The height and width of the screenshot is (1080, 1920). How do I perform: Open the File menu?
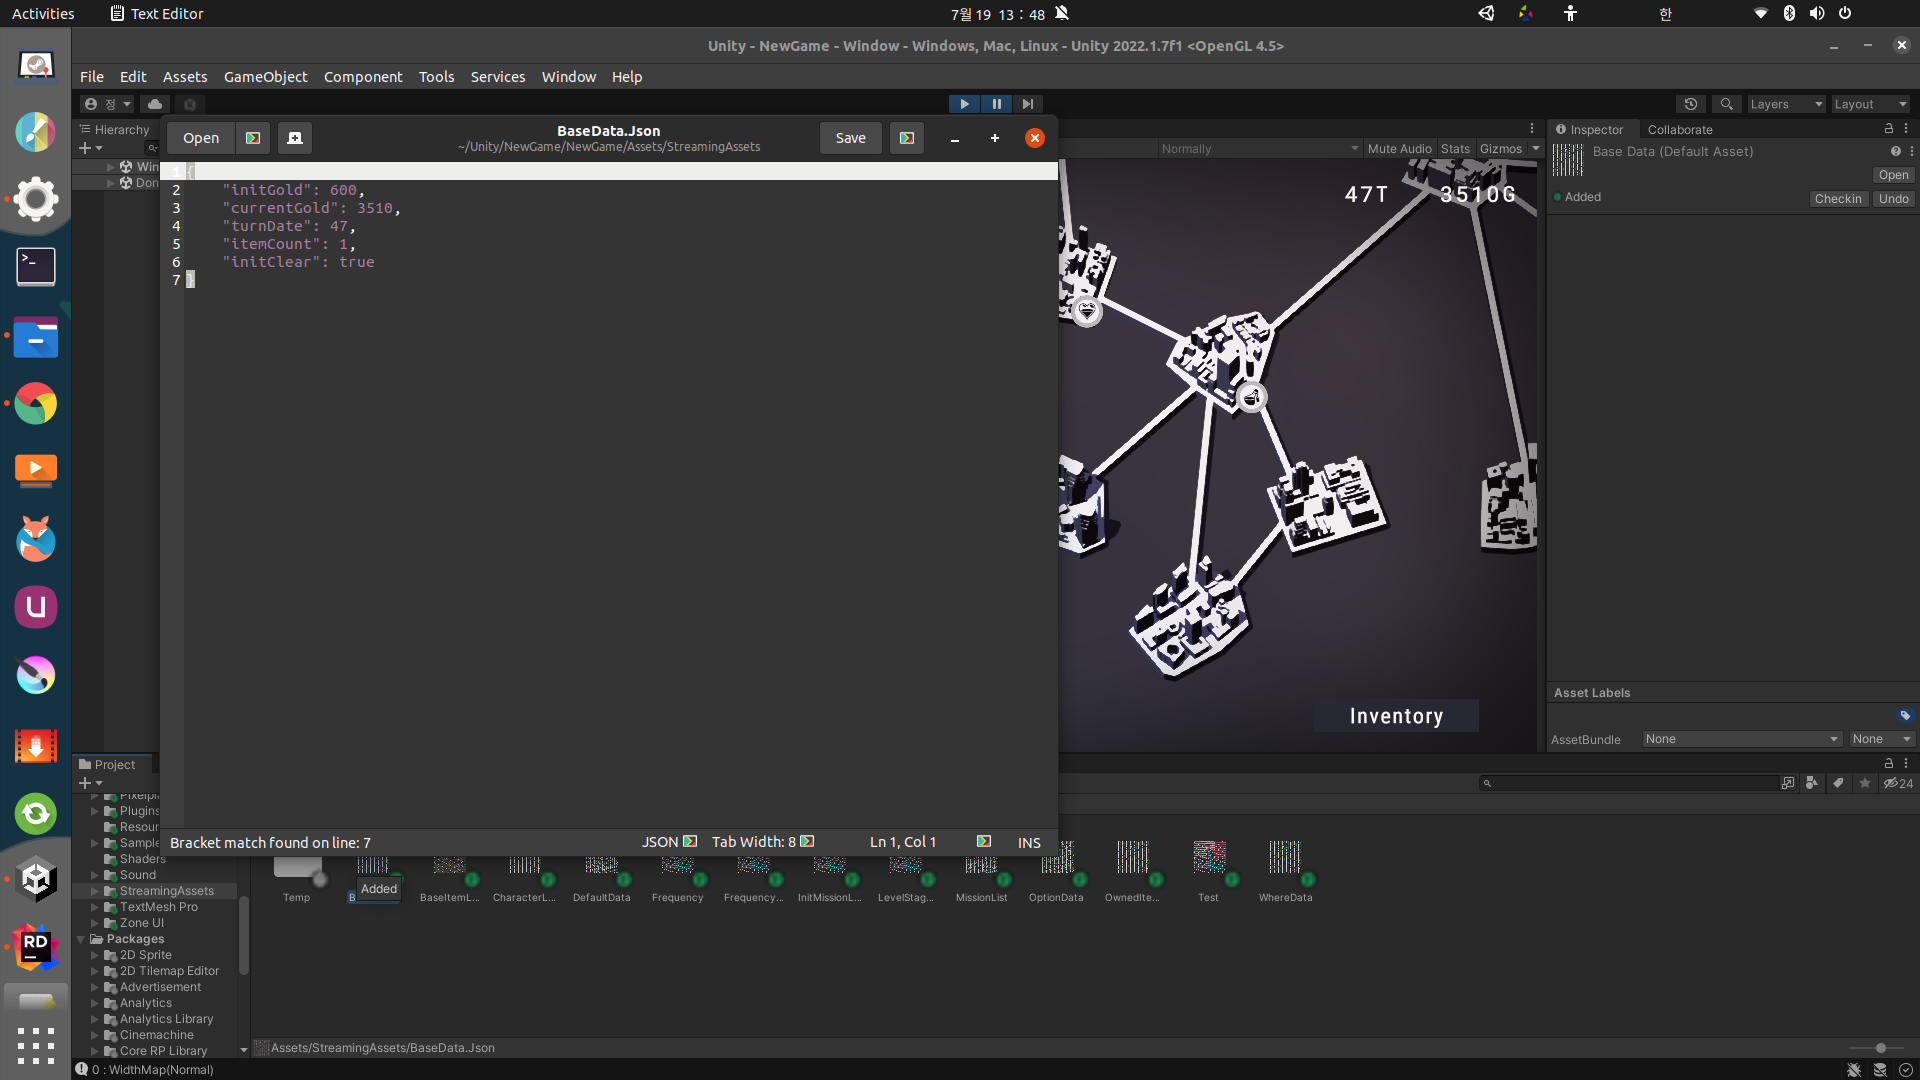pos(92,77)
